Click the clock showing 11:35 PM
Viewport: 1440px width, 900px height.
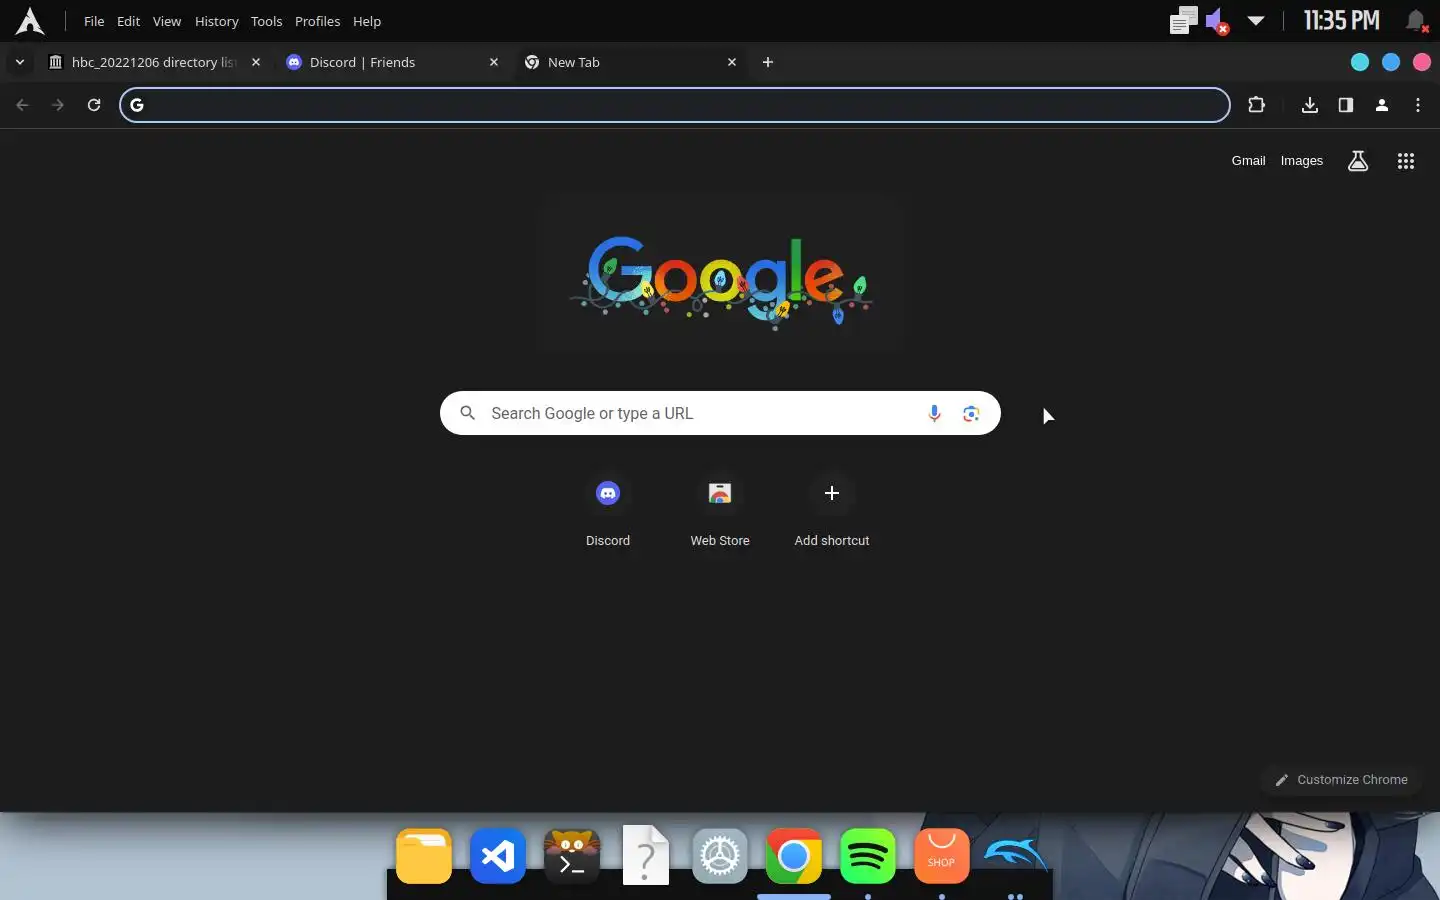(x=1341, y=21)
